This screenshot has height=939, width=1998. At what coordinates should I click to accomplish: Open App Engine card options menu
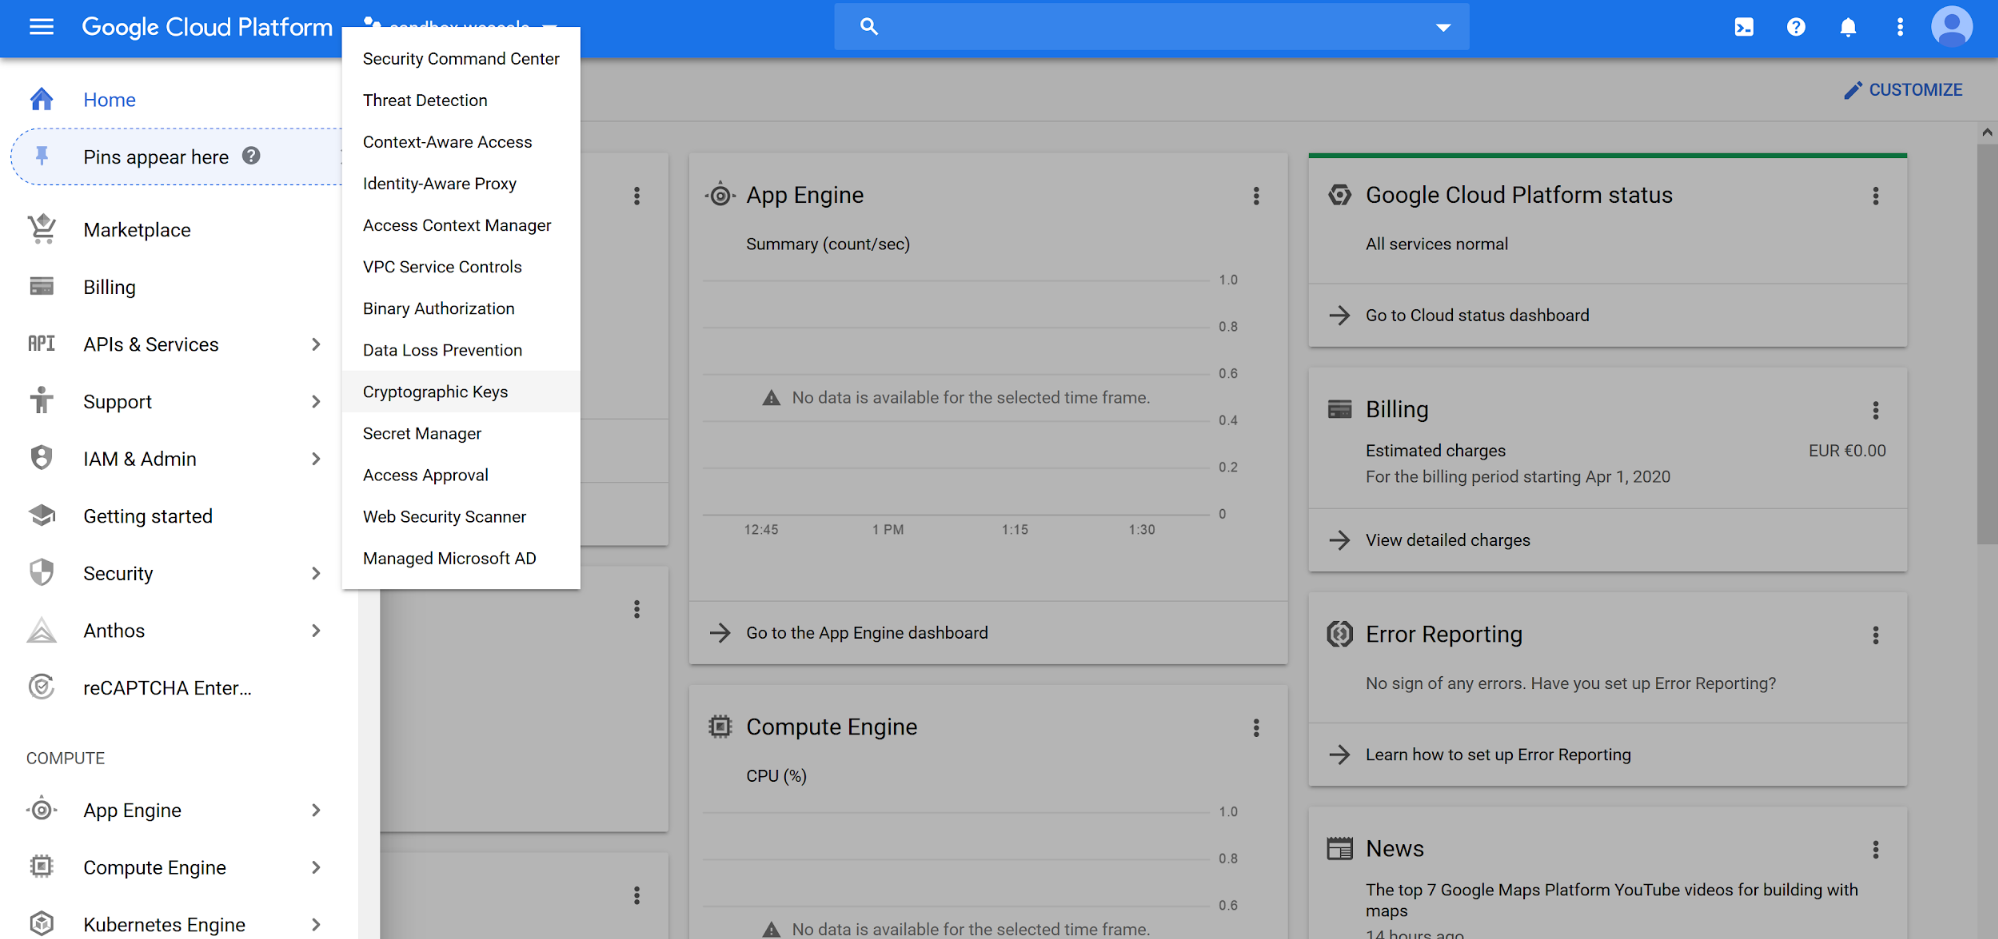tap(1256, 196)
